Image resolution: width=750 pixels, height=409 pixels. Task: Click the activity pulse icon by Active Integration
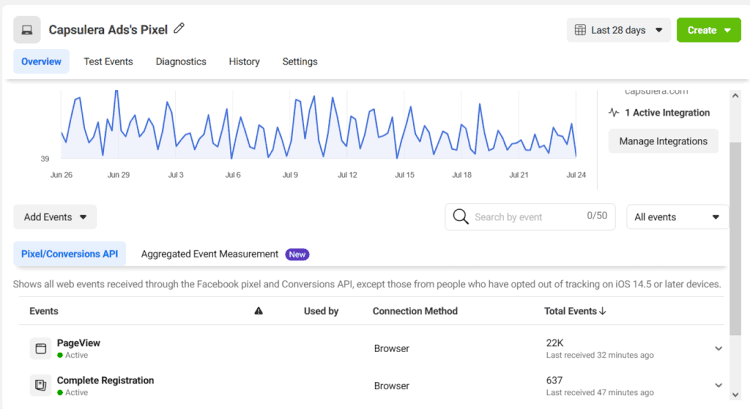coord(614,113)
